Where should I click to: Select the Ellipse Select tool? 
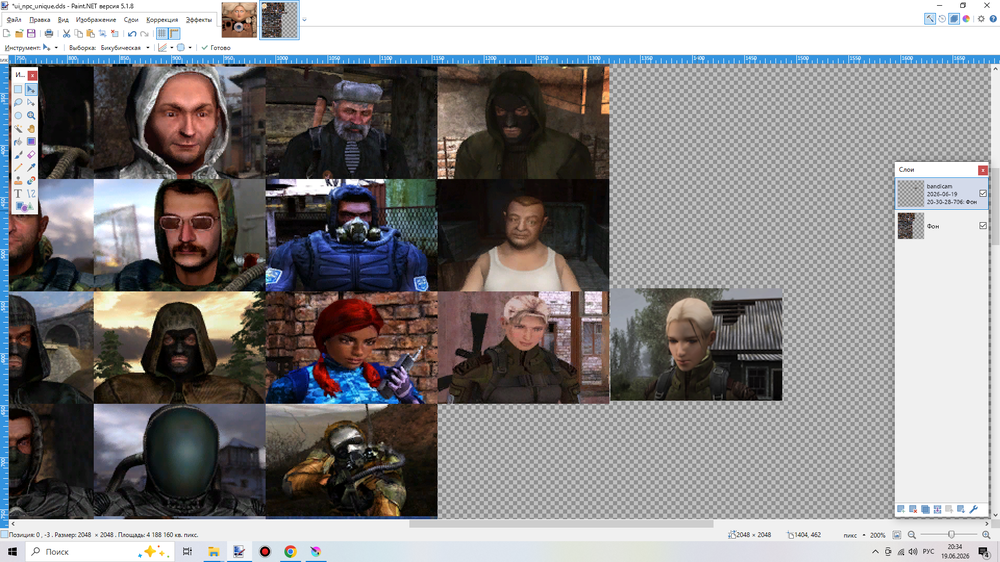(18, 115)
